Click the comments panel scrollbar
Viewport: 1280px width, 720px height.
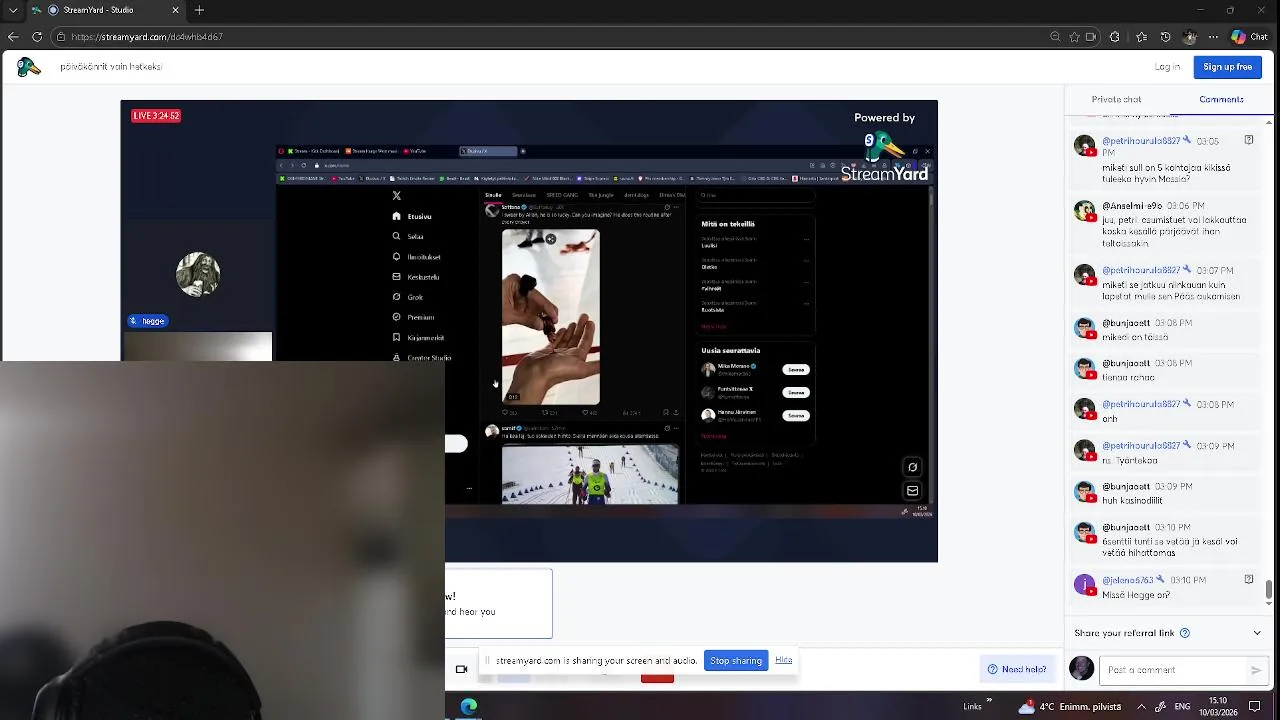(x=1269, y=590)
